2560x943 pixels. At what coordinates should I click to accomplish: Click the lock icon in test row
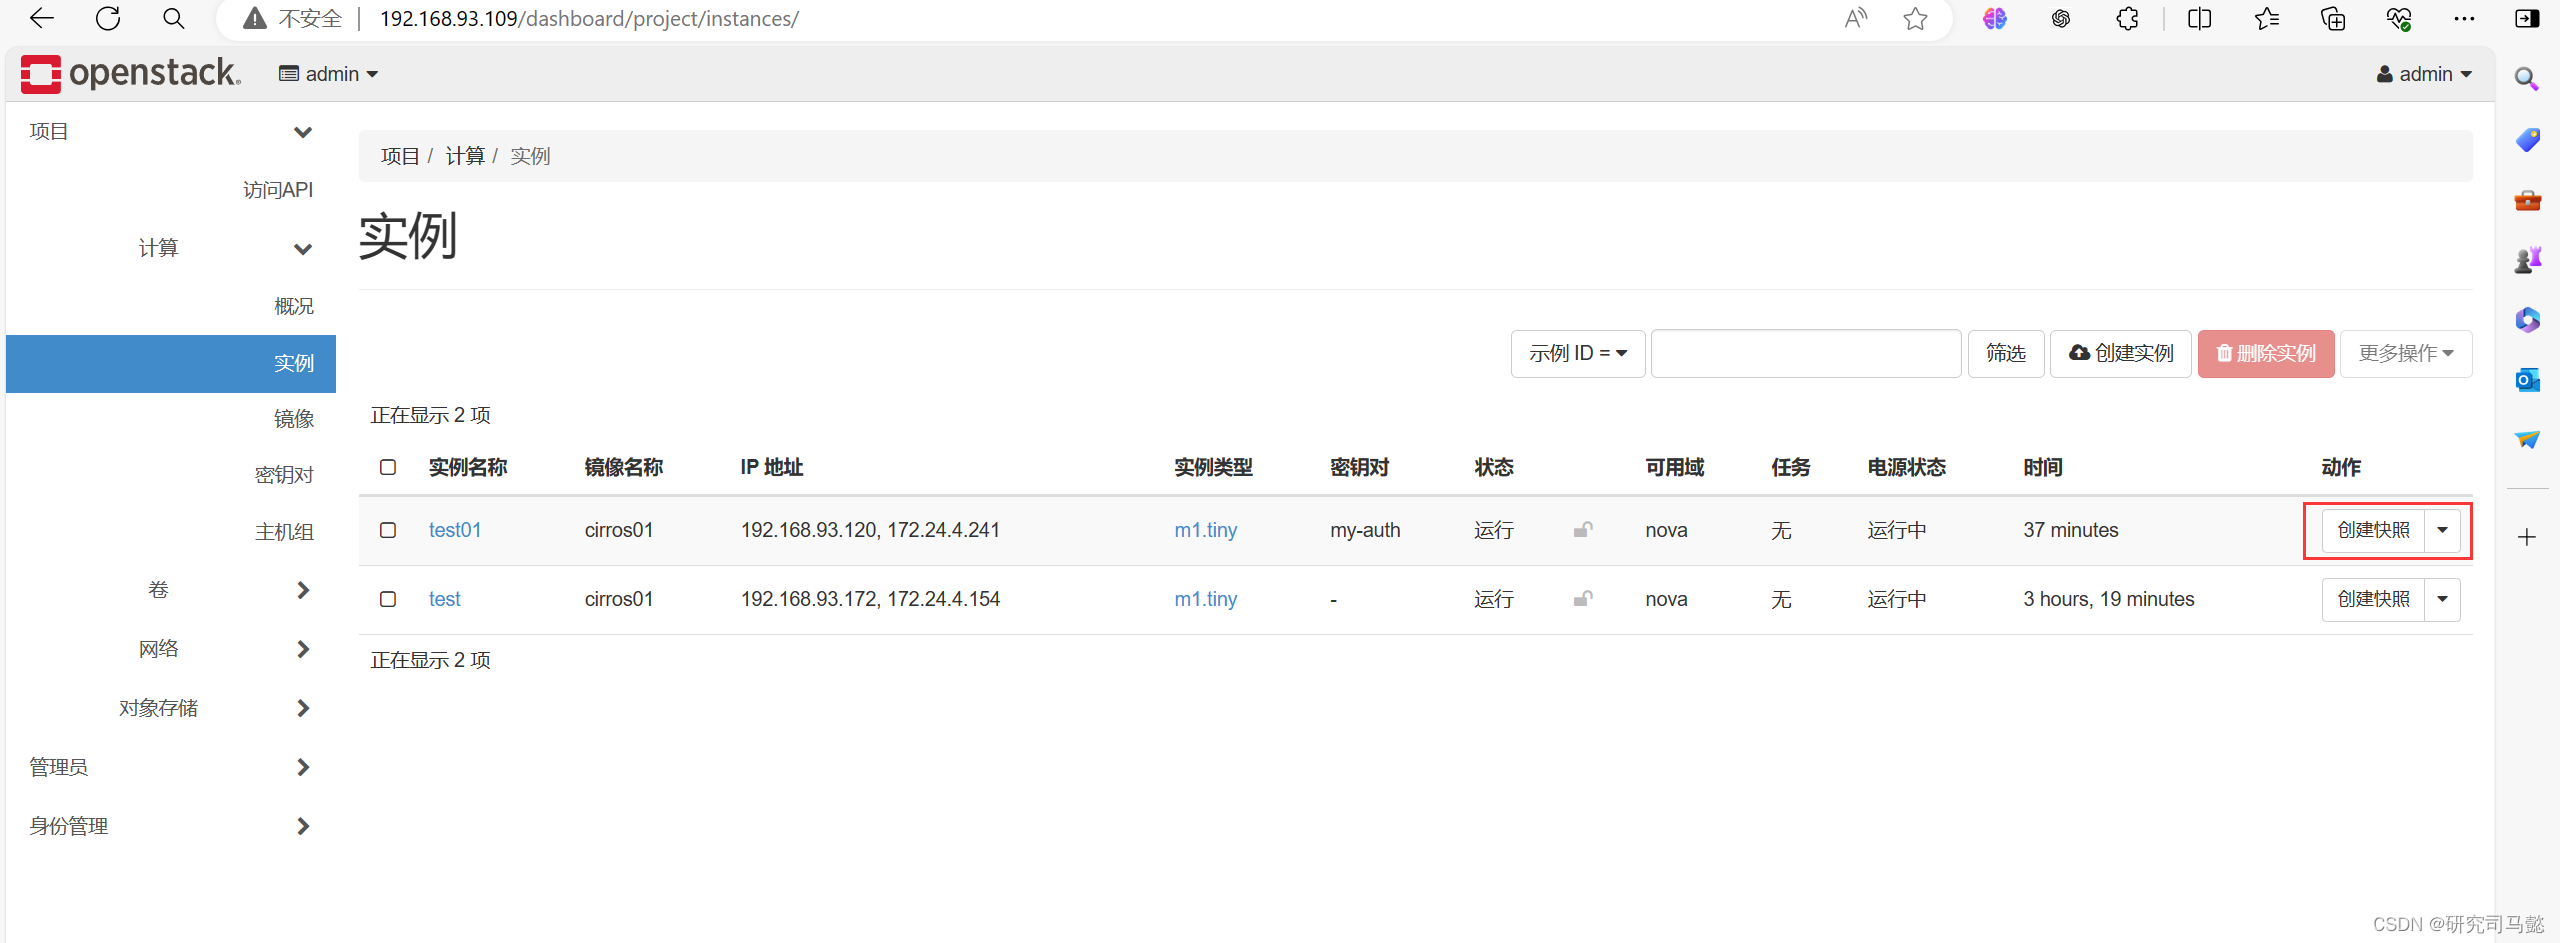[x=1582, y=598]
